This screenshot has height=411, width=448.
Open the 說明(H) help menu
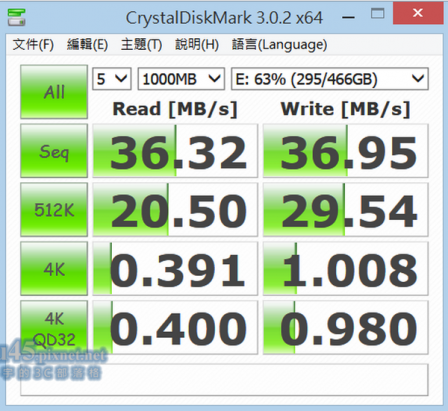click(197, 44)
